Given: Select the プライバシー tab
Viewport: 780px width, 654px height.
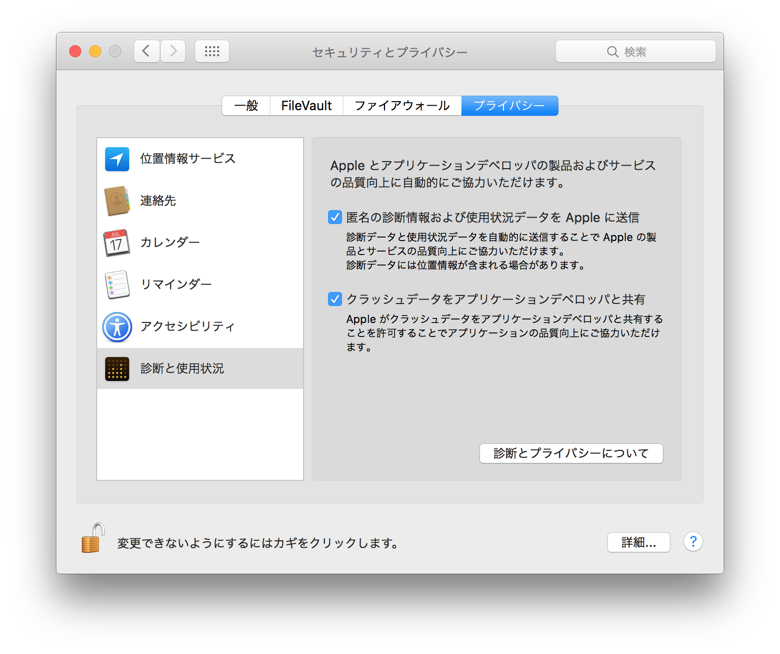Looking at the screenshot, I should pos(509,105).
